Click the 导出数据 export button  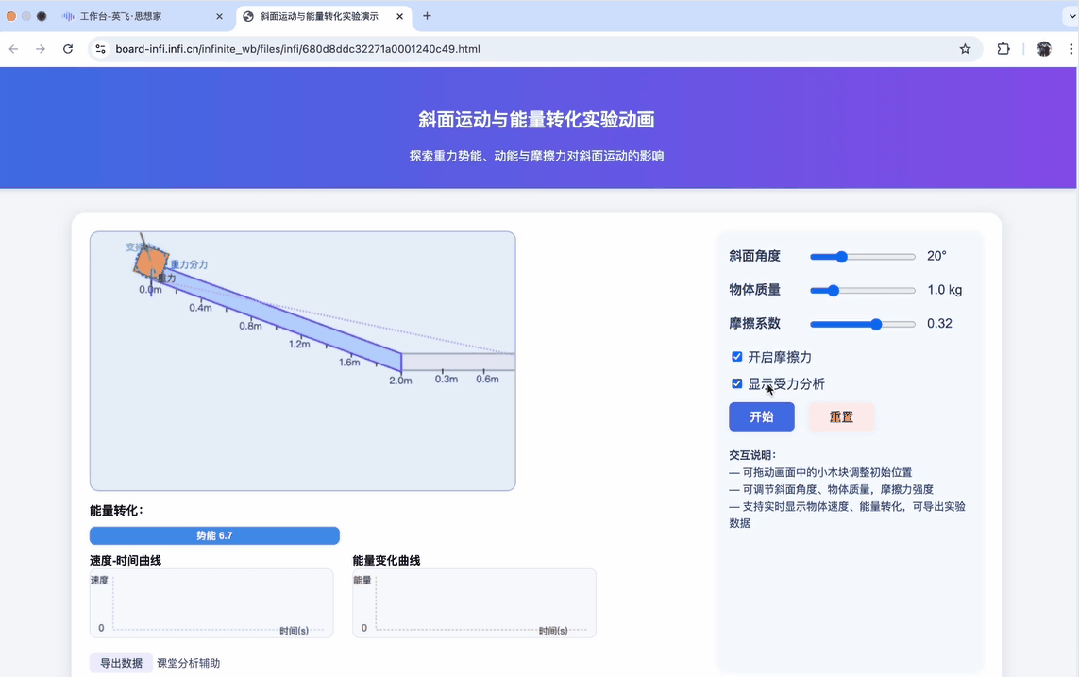pos(121,663)
